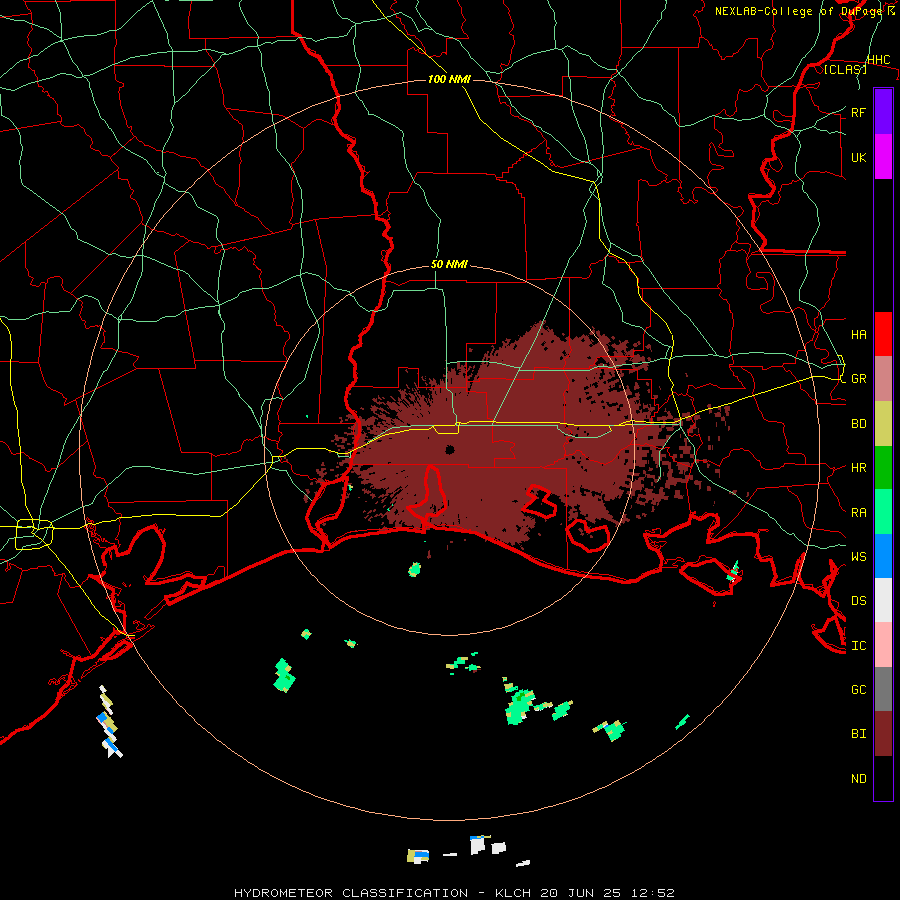
Task: Click the HHC product label
Action: point(878,59)
